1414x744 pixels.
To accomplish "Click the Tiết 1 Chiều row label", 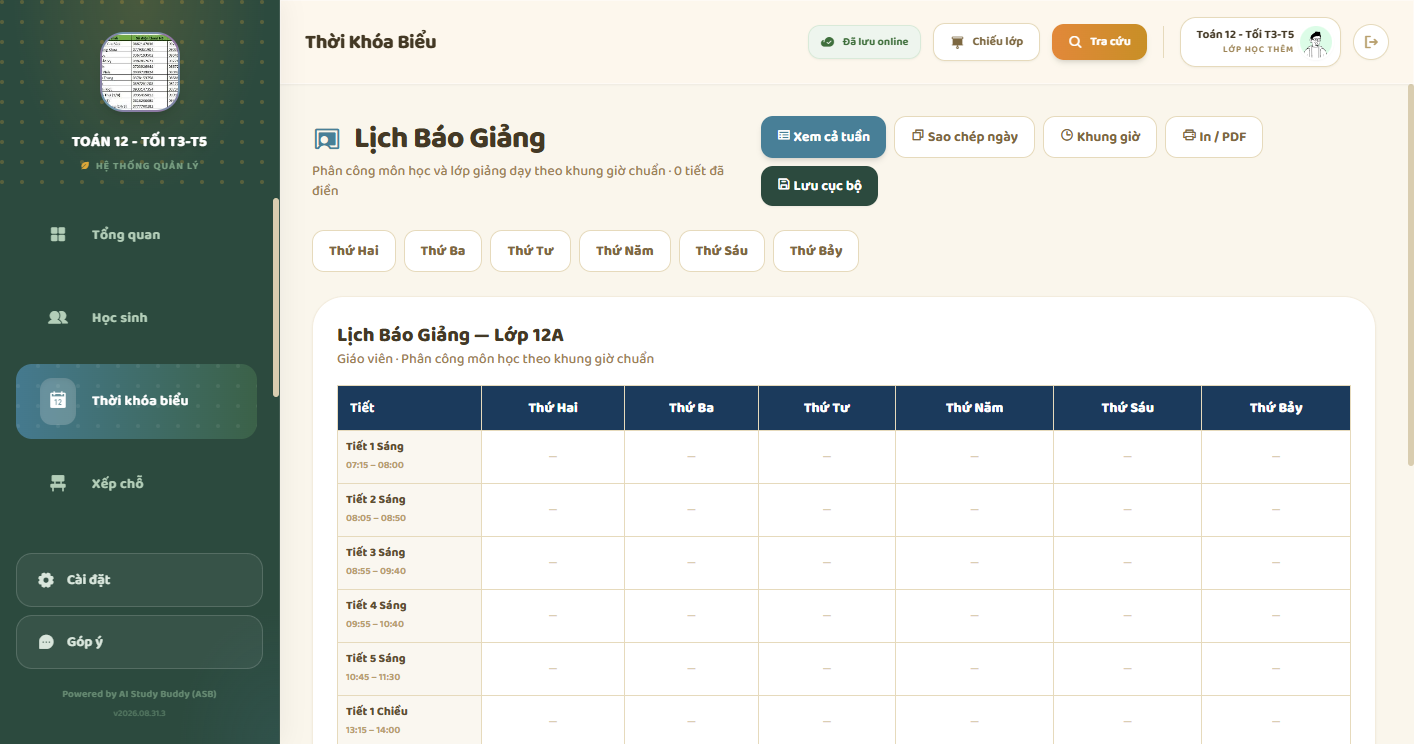I will click(x=410, y=720).
